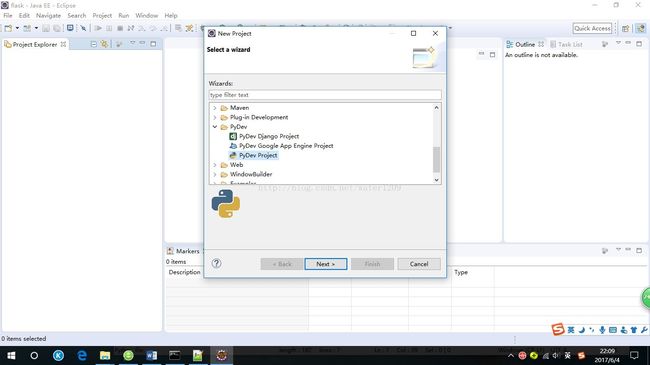Expand the Maven wizard folder

pos(215,108)
